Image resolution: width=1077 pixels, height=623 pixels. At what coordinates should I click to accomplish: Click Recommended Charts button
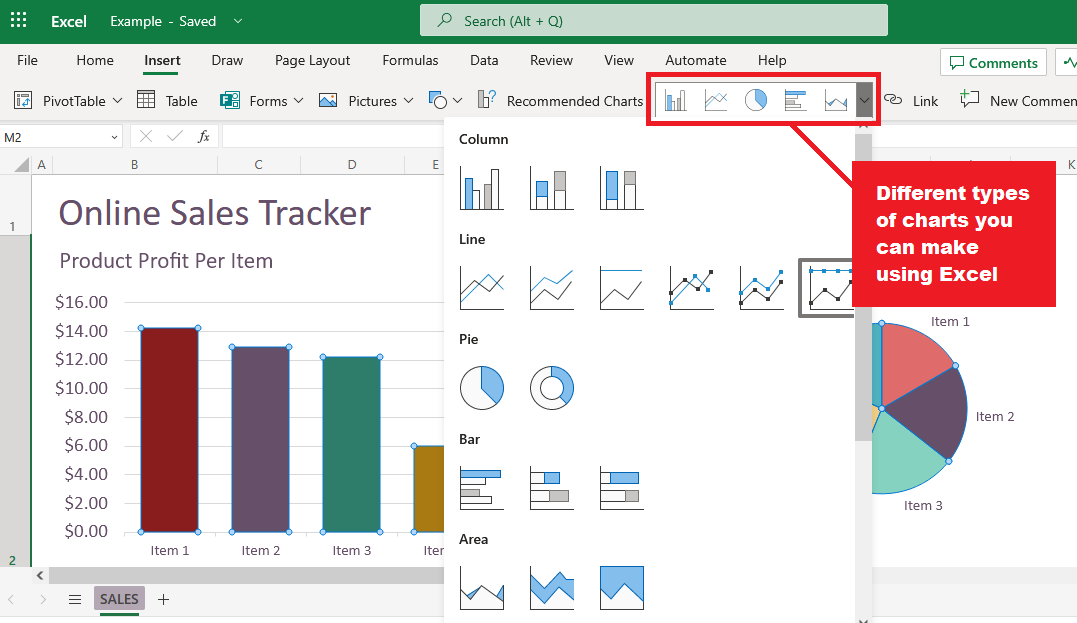pos(560,100)
